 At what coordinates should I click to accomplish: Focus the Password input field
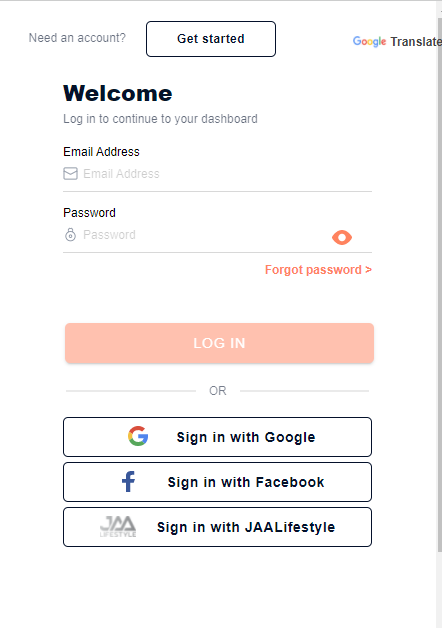click(204, 235)
